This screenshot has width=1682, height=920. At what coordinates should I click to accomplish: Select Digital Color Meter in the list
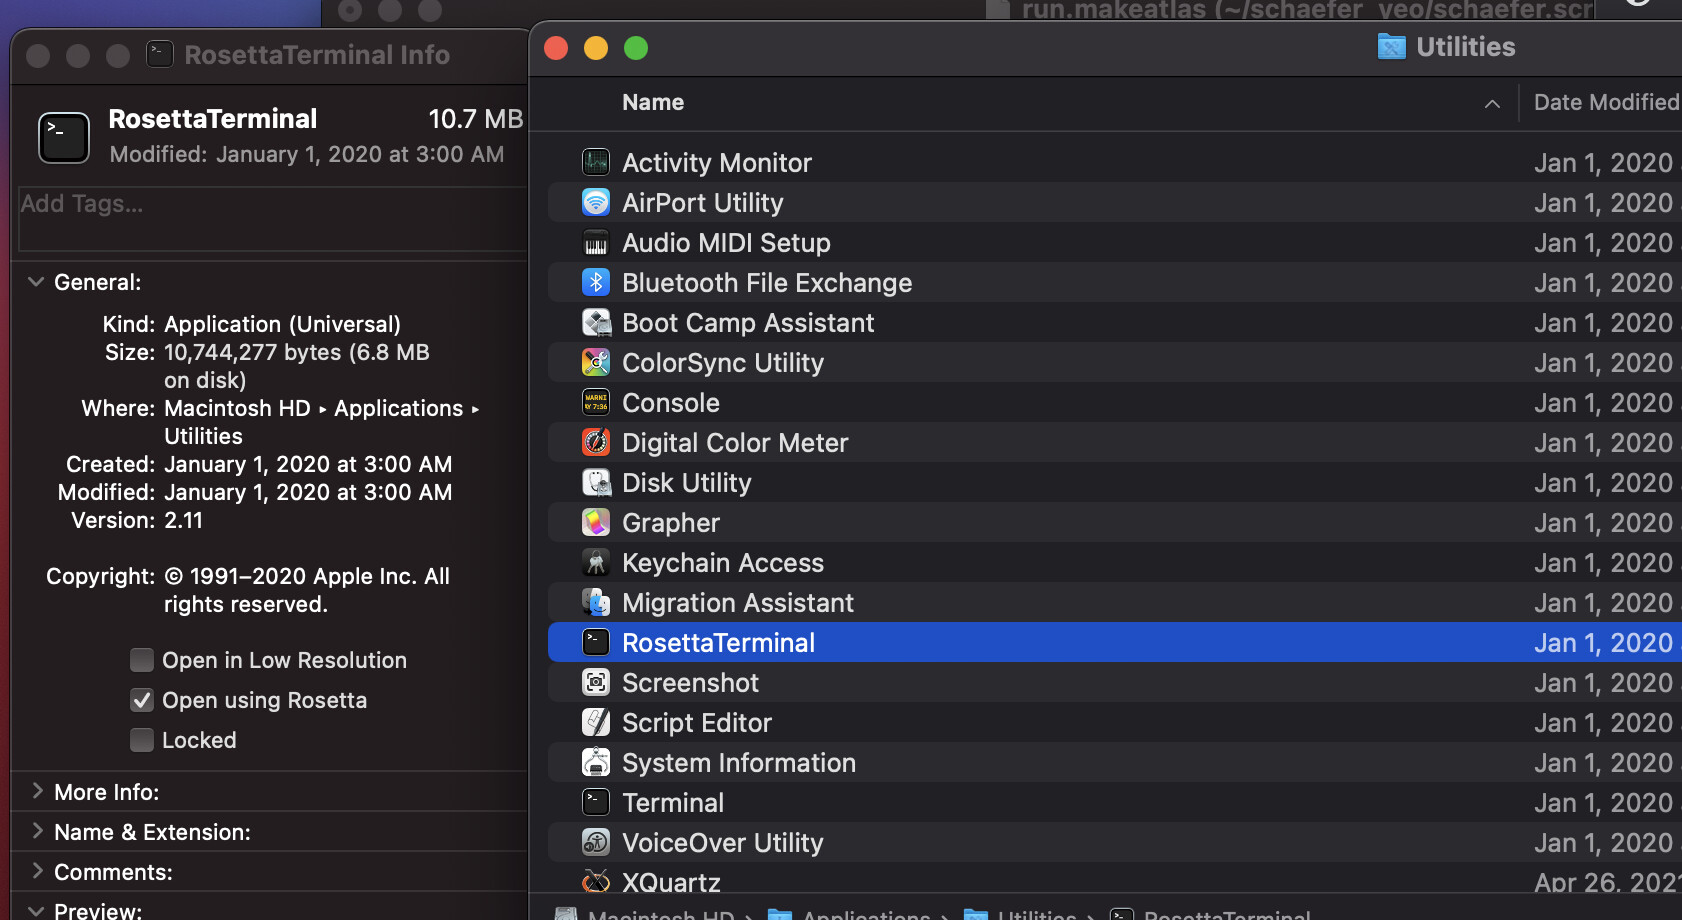735,442
